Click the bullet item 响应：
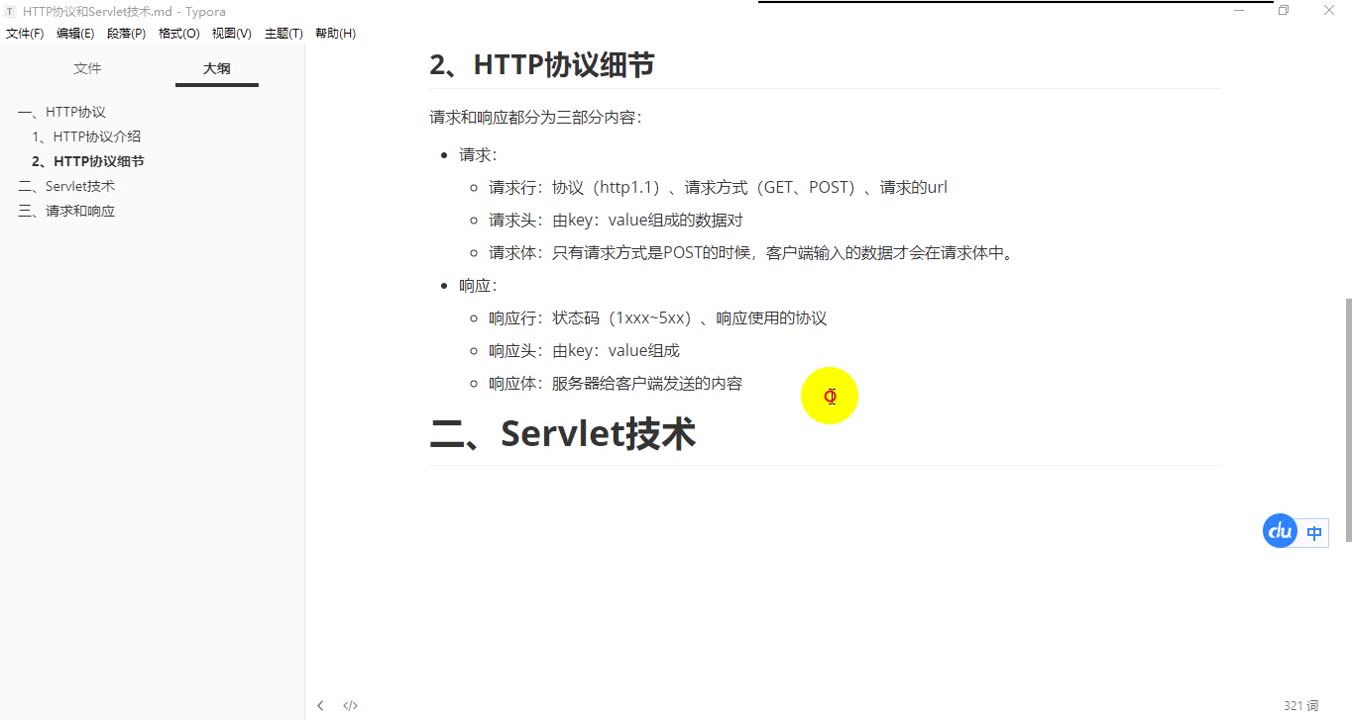This screenshot has width=1352, height=720. tap(478, 285)
